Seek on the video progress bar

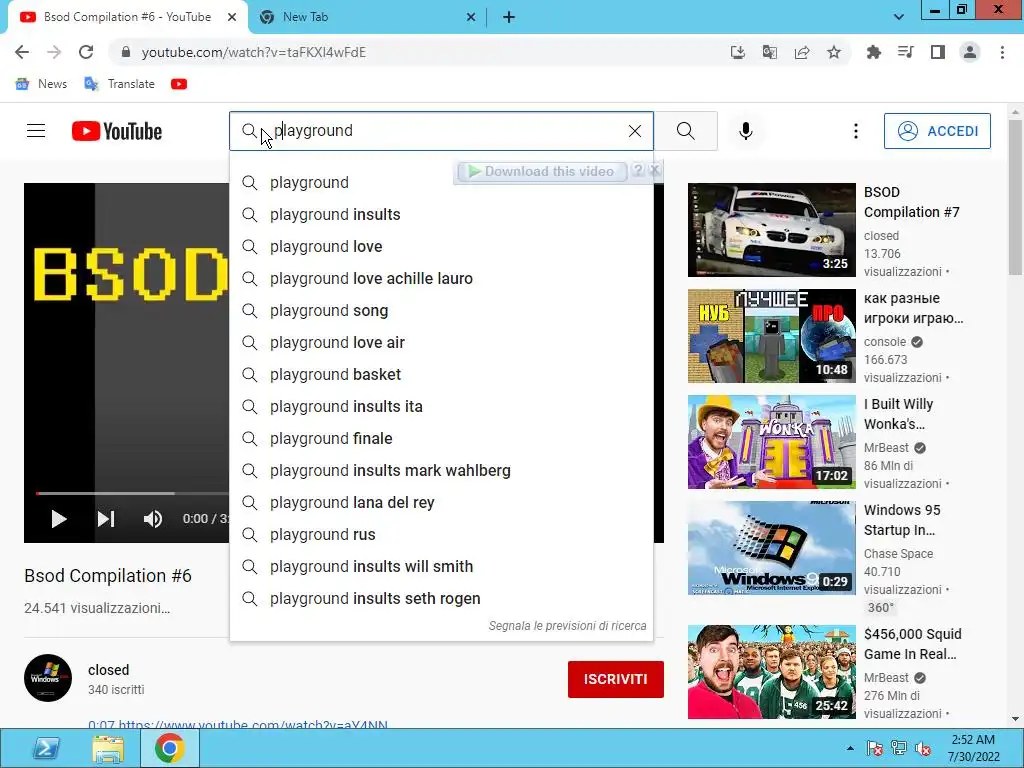[x=132, y=494]
